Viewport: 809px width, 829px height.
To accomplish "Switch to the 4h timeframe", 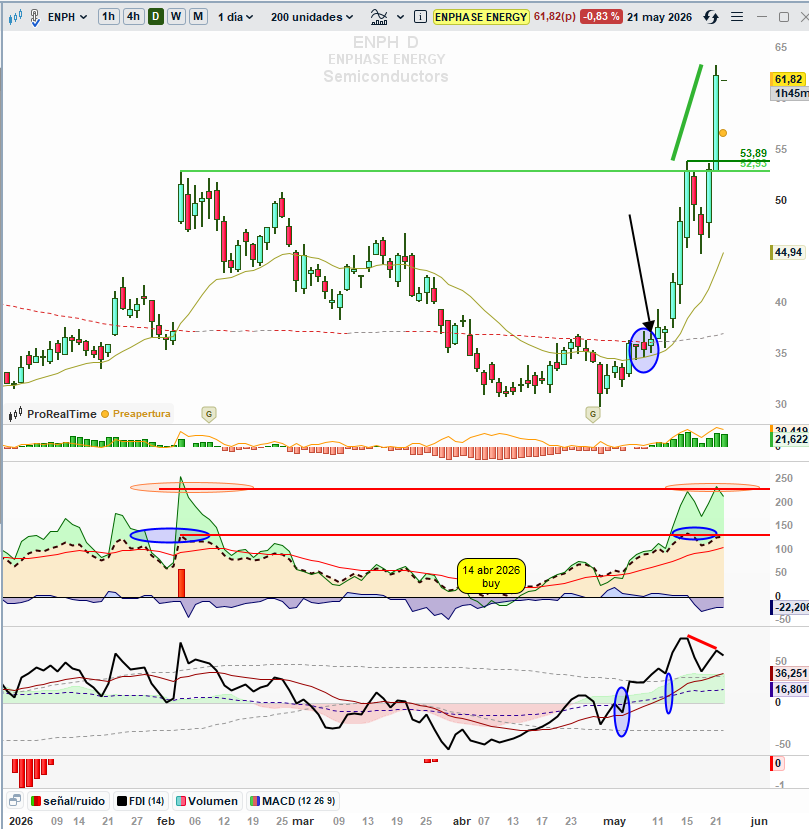I will point(133,16).
